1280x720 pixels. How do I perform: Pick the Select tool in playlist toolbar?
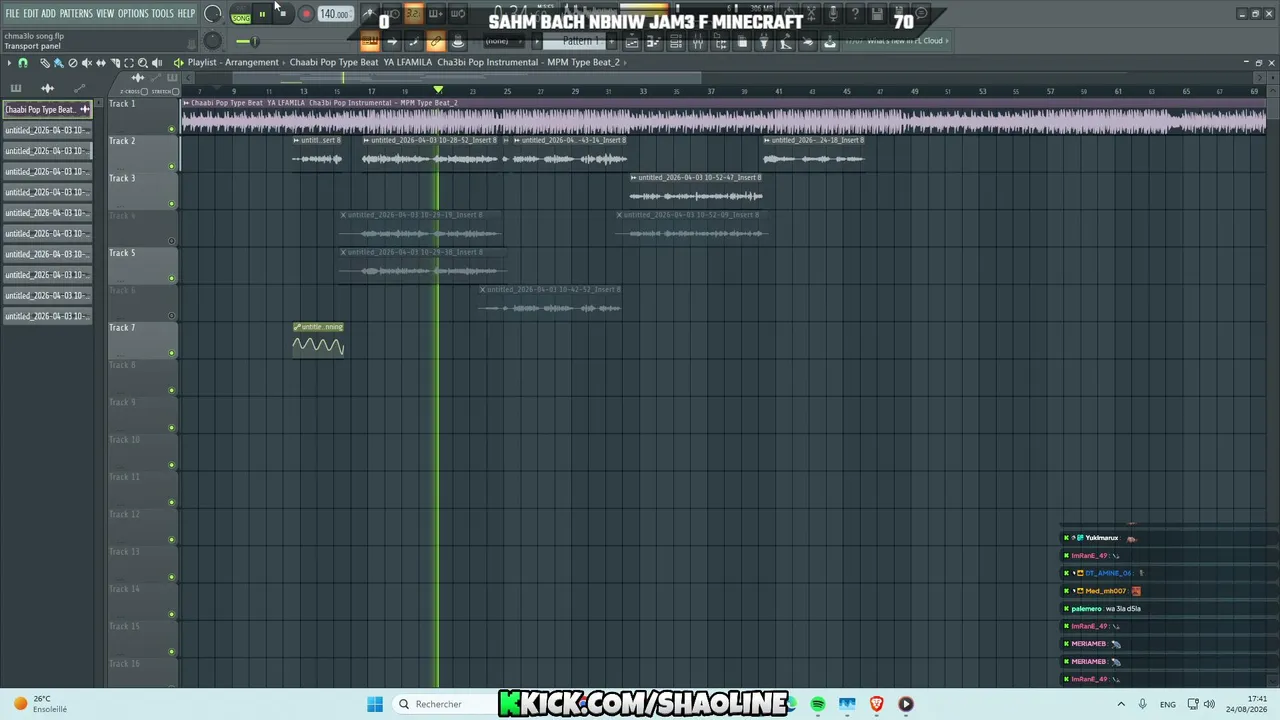click(x=129, y=63)
